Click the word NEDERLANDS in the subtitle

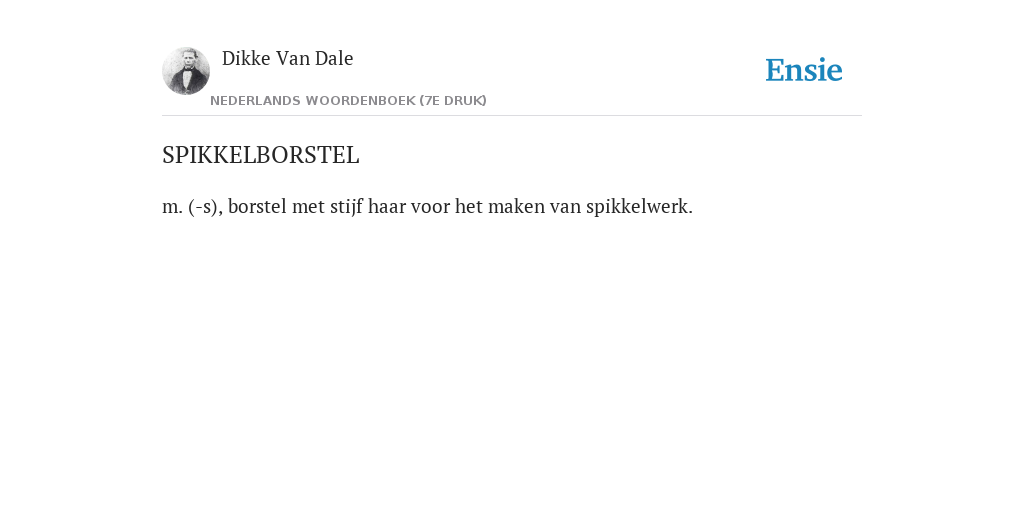255,101
